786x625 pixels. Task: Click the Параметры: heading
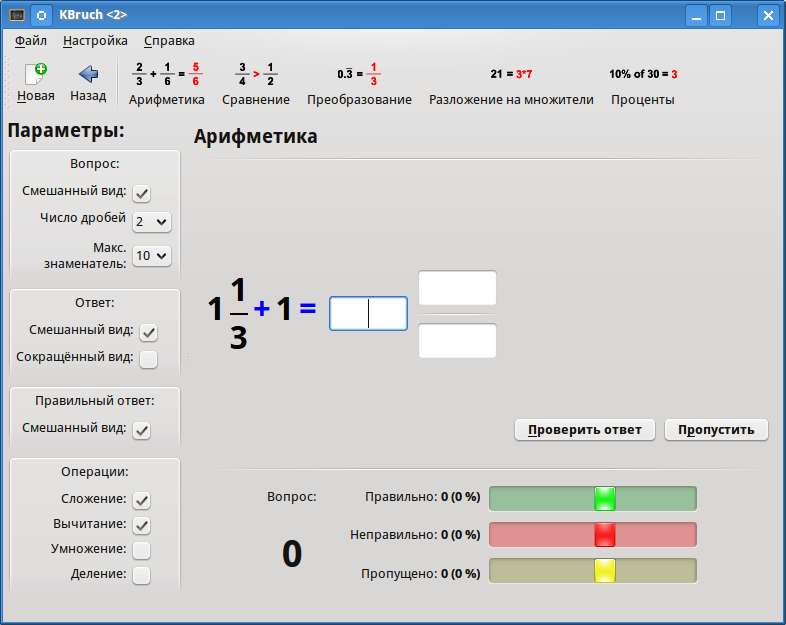click(66, 131)
